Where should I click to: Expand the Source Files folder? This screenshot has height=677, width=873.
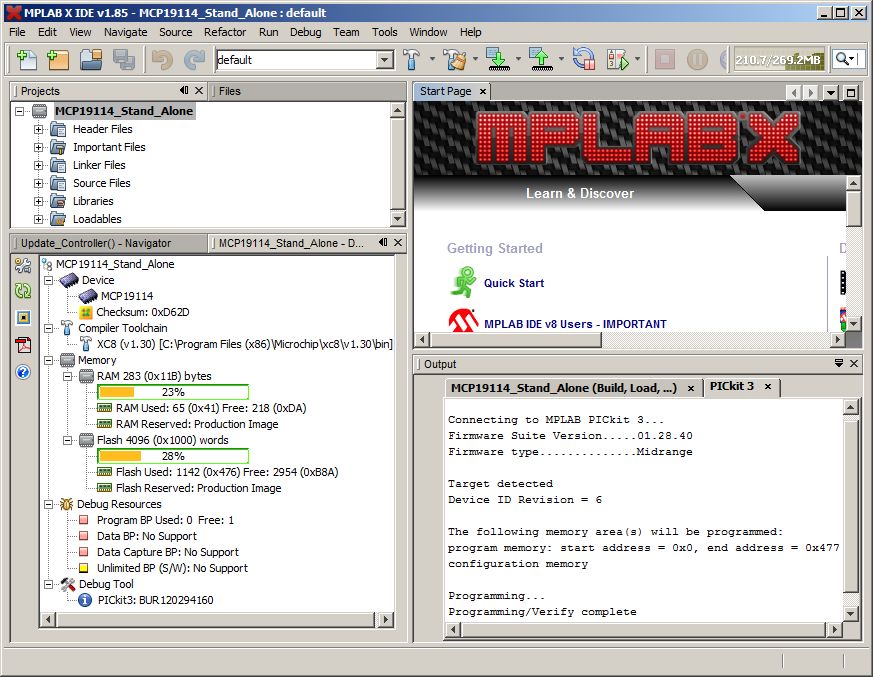(x=39, y=183)
